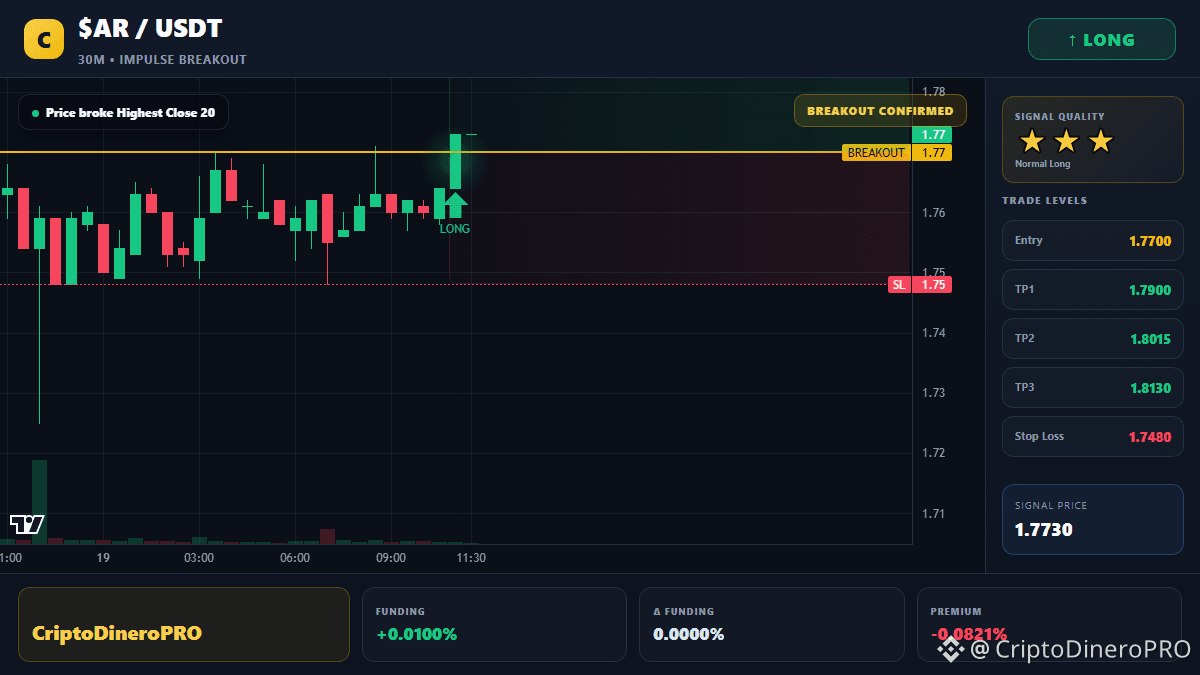Click the 1.78 price axis label
Viewport: 1200px width, 675px height.
(x=933, y=92)
